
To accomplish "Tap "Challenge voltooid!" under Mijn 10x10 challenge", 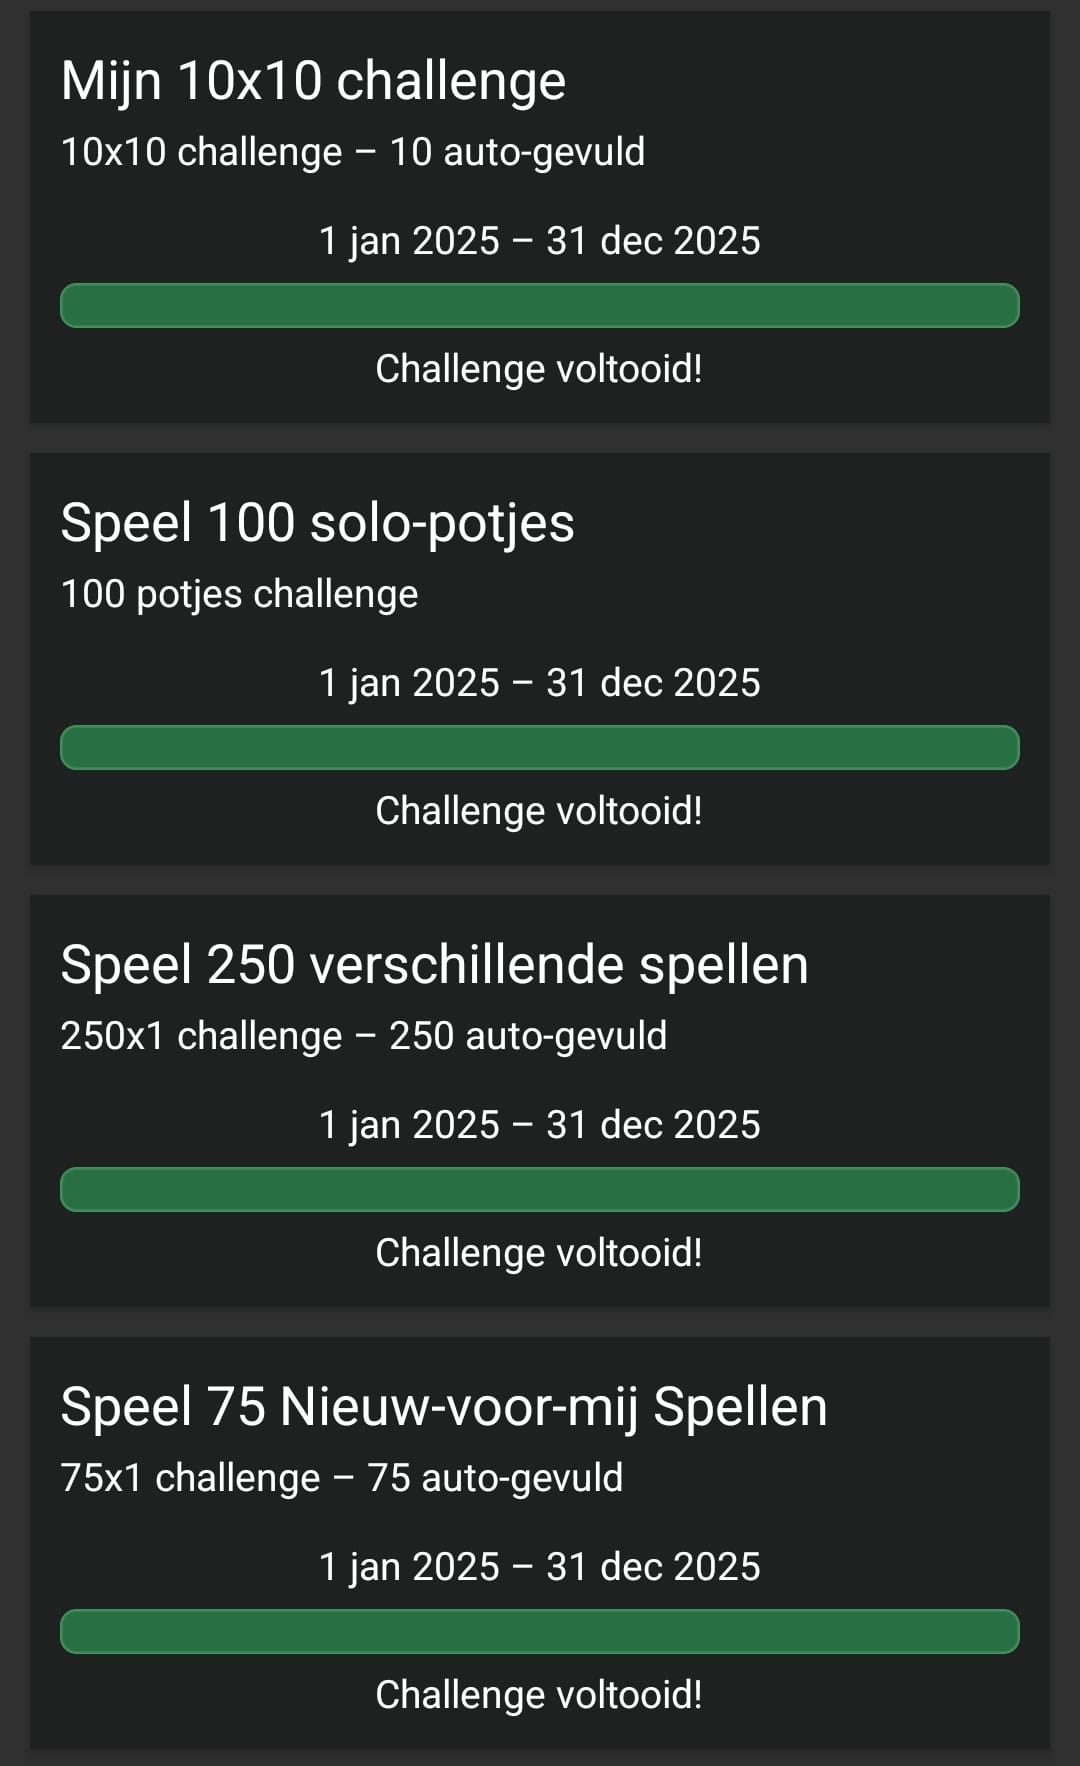I will 539,369.
